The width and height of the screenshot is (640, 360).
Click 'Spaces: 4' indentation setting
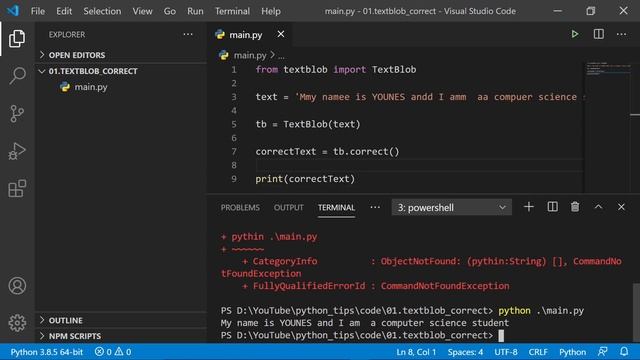tap(465, 351)
